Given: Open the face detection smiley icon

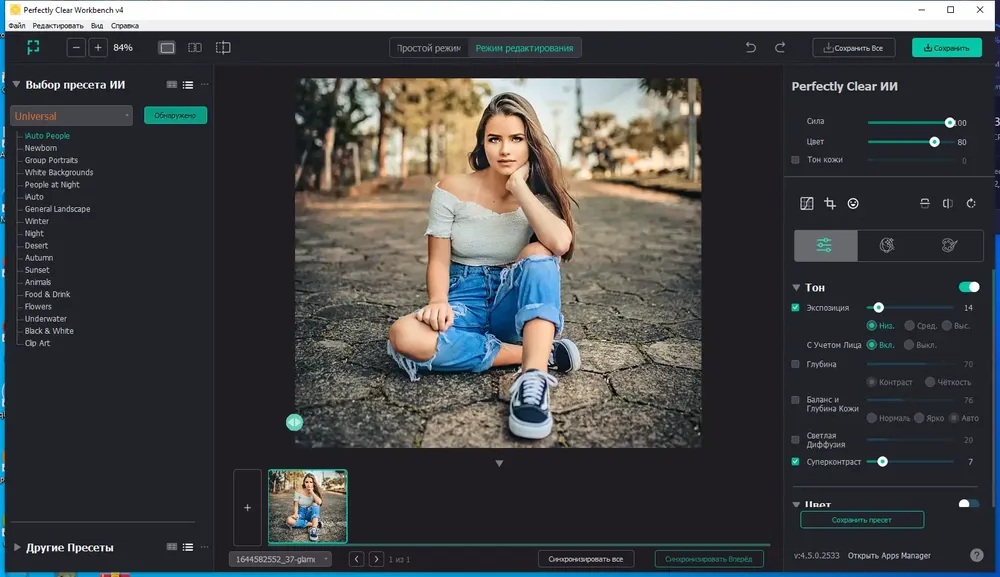Looking at the screenshot, I should [x=853, y=203].
